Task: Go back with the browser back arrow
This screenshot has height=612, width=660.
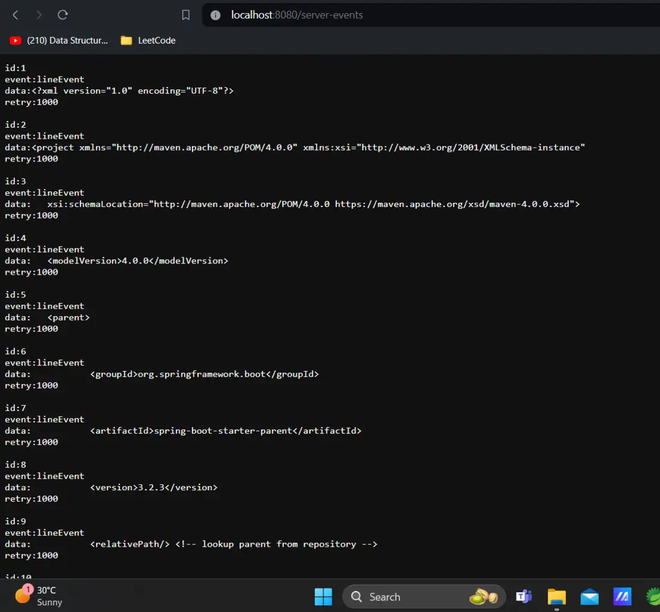Action: point(16,15)
